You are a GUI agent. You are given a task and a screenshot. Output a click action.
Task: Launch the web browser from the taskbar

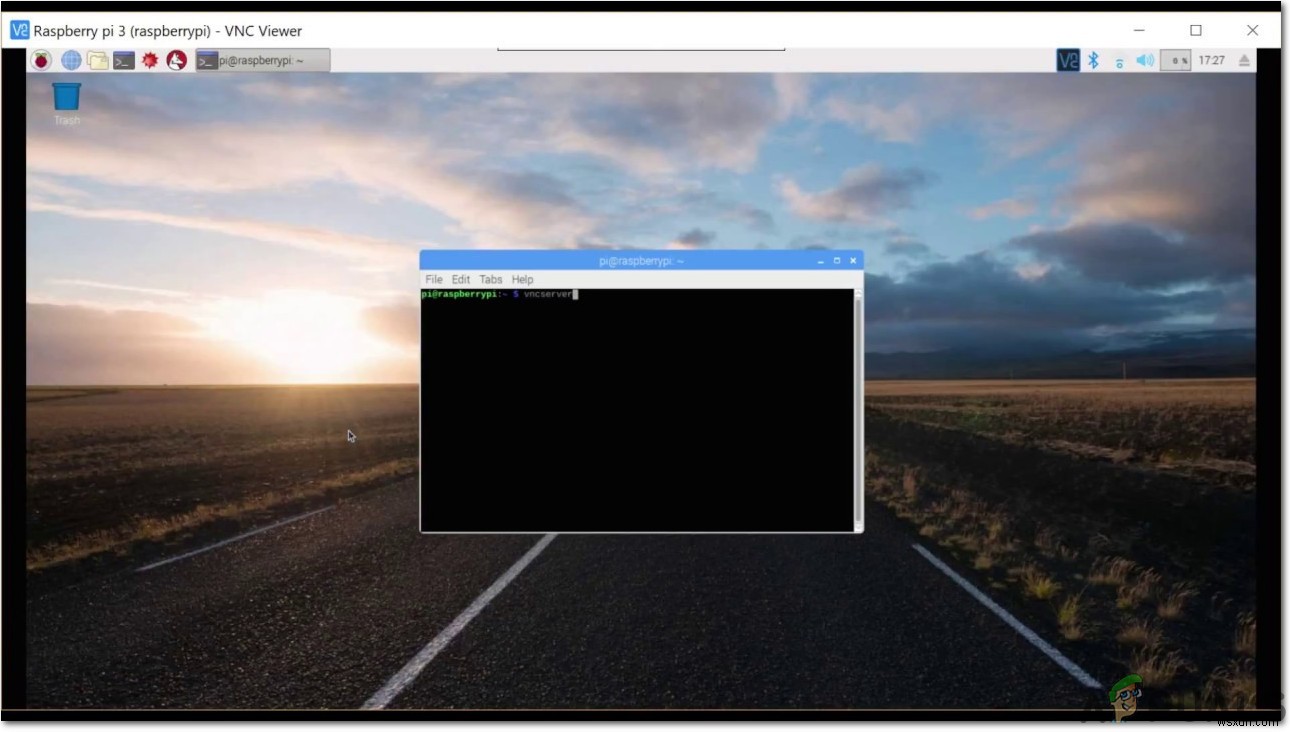[x=69, y=60]
